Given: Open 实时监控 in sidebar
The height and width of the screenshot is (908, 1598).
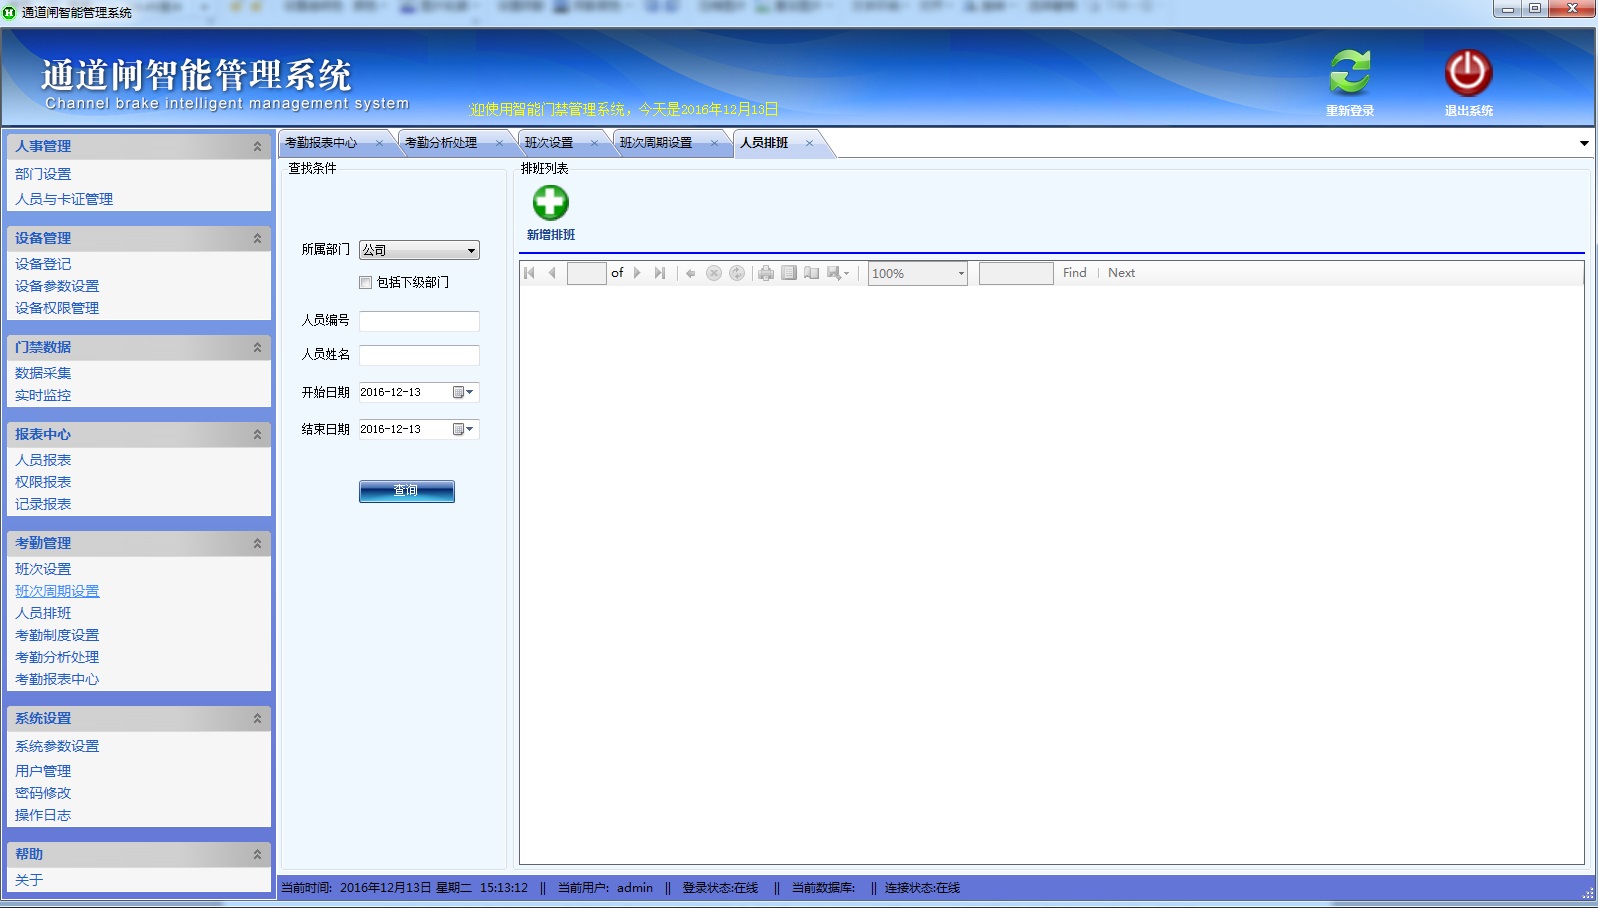Looking at the screenshot, I should (x=43, y=395).
